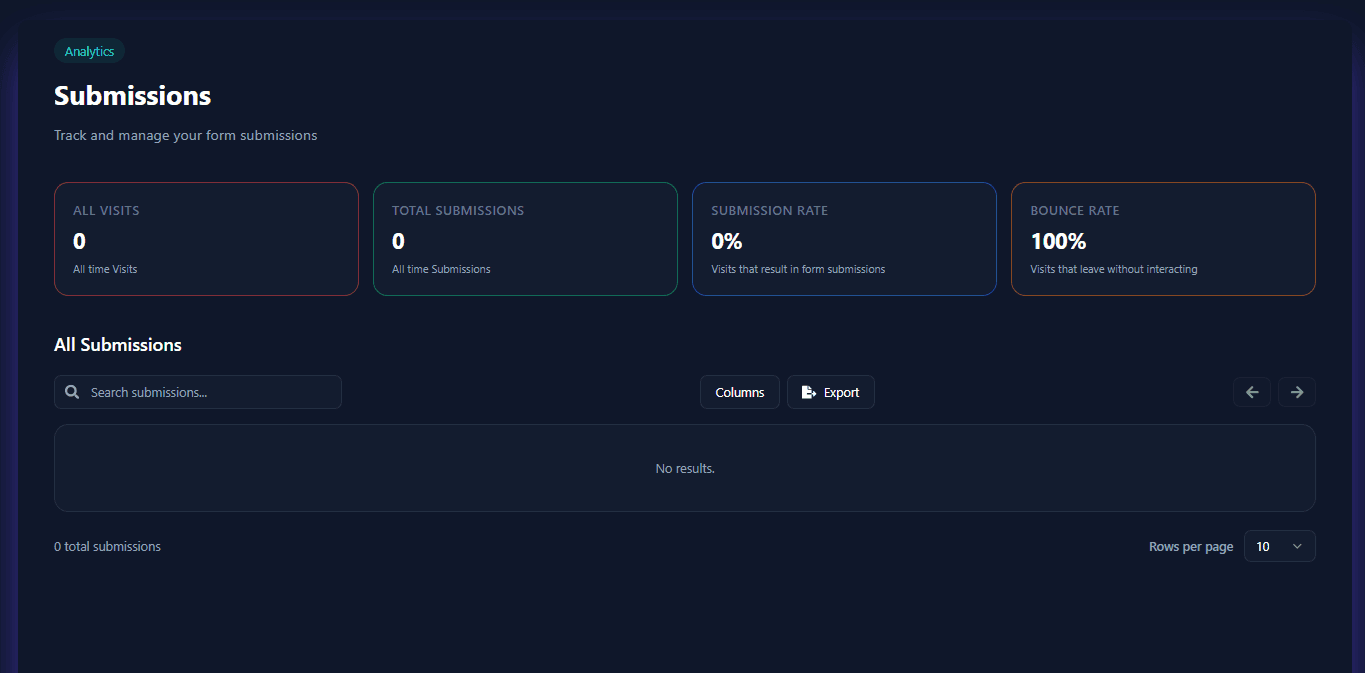Open the Rows per page dropdown
This screenshot has height=673, width=1365.
[x=1279, y=546]
